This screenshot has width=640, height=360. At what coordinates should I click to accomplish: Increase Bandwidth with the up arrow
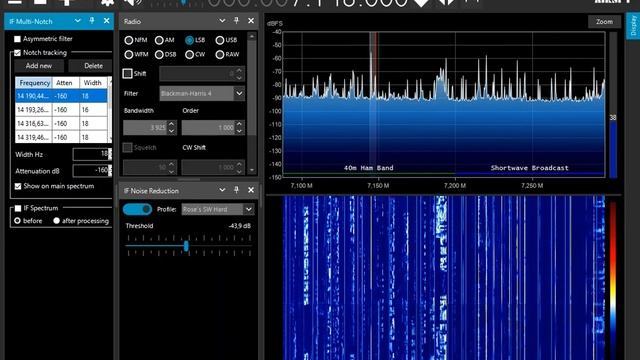172,124
